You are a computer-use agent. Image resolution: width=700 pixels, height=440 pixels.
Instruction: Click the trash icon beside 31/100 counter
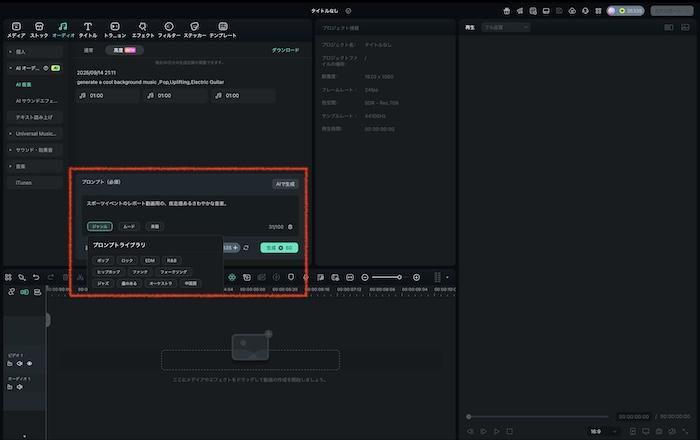tap(290, 227)
